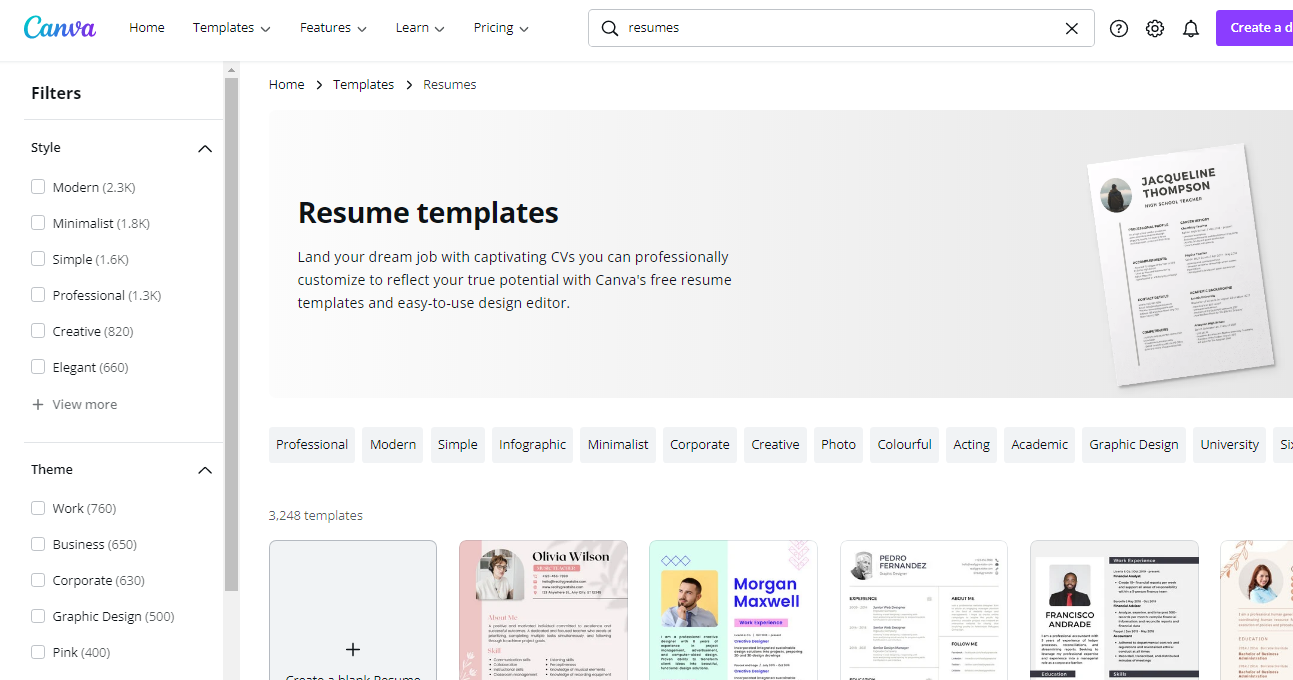This screenshot has width=1293, height=680.
Task: Check the Creative style filter
Action: [x=38, y=331]
